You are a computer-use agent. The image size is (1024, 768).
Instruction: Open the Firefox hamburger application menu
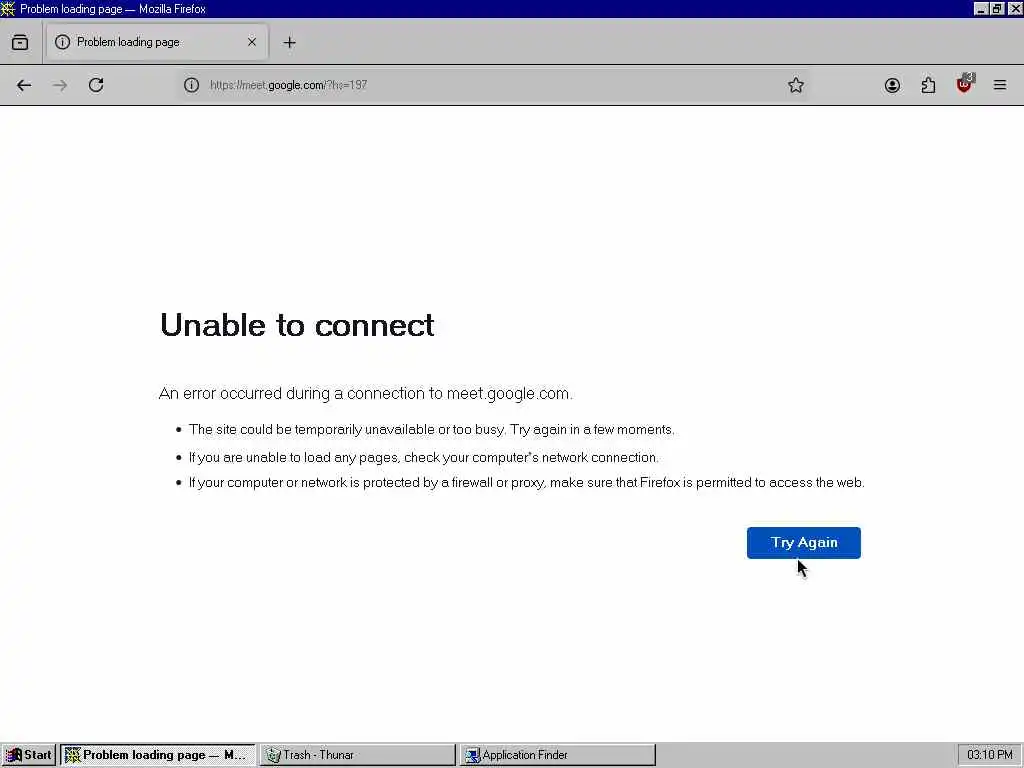click(1000, 85)
